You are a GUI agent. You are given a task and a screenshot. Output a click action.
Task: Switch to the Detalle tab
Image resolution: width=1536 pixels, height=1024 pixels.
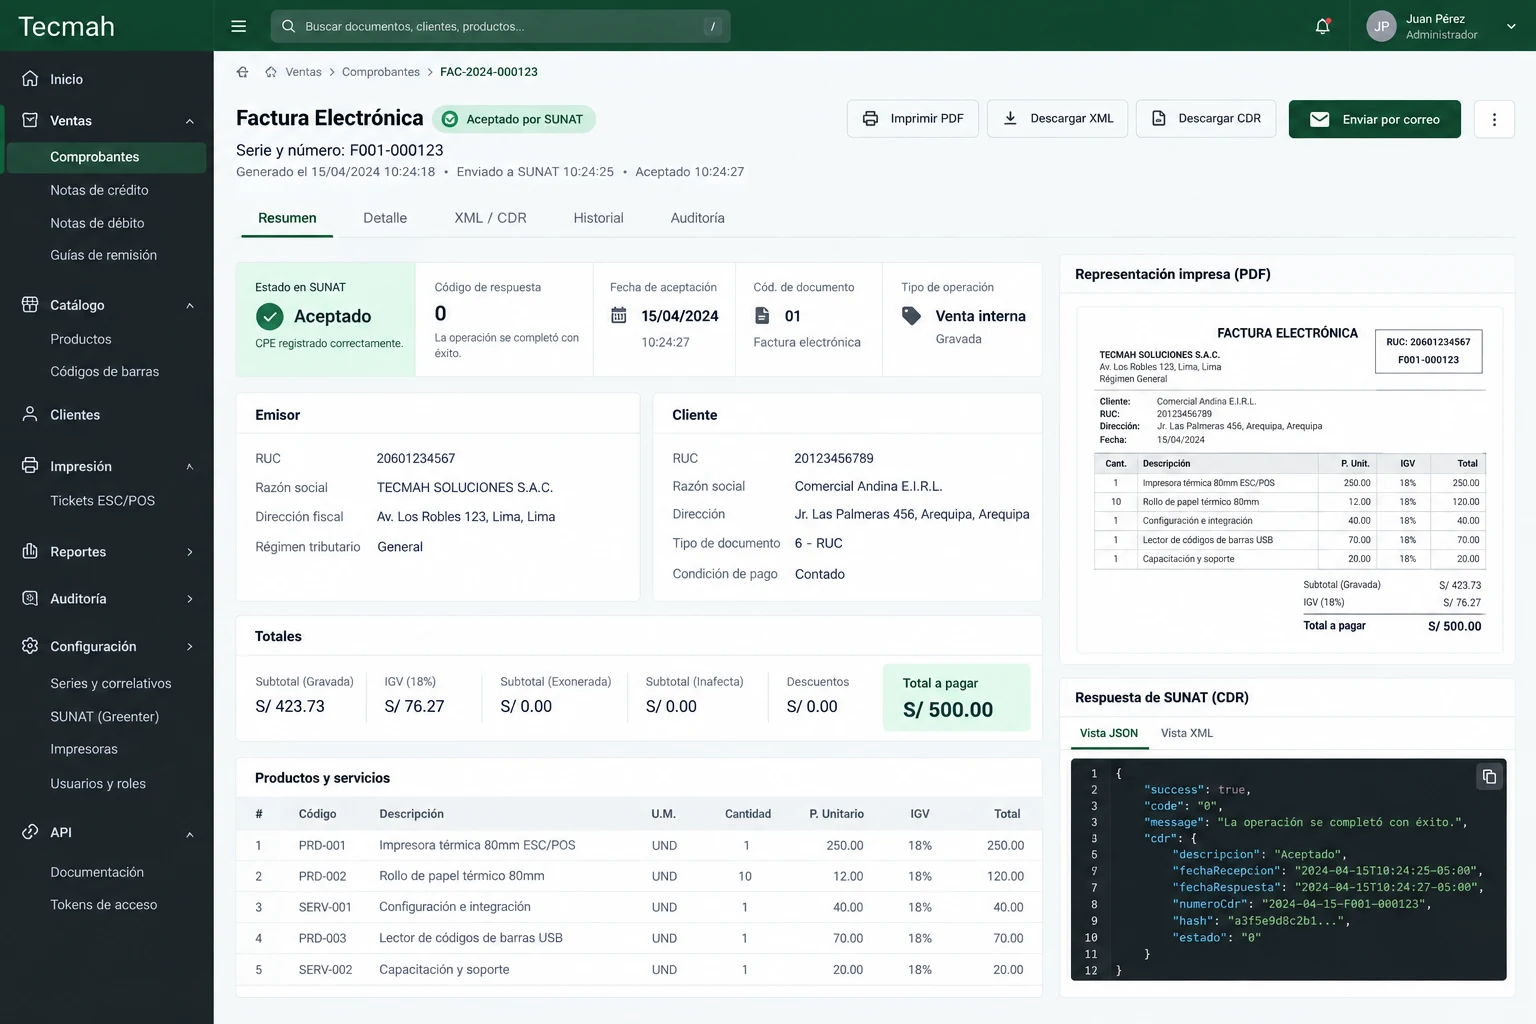coord(385,218)
